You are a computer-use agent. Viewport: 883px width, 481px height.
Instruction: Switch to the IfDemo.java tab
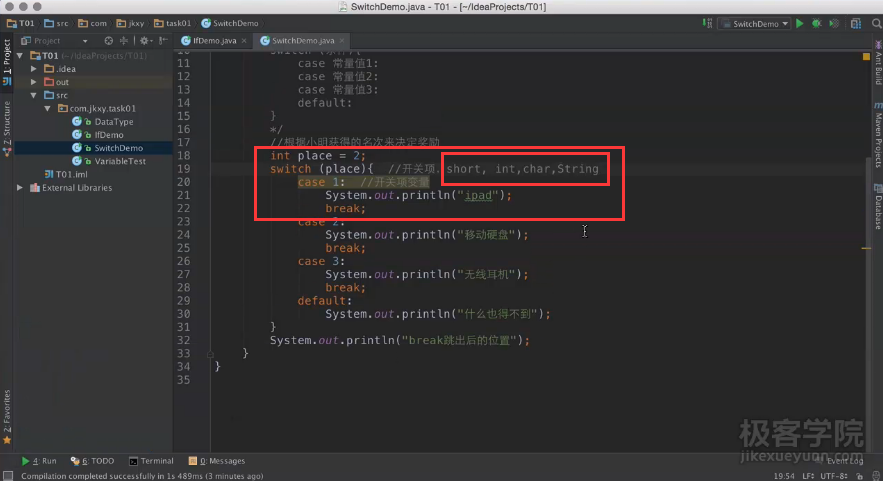tap(213, 41)
